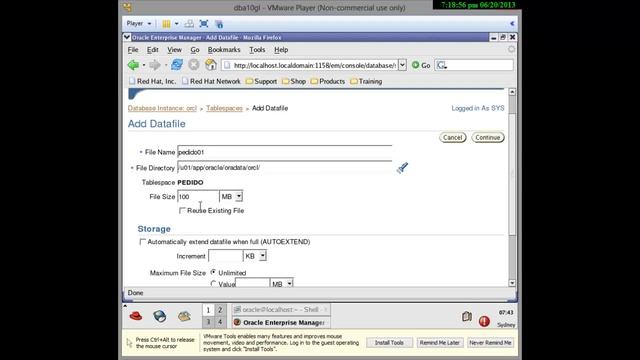Open the dropdown arrow beside the suspend icon
640x360 pixels.
[x=176, y=24]
